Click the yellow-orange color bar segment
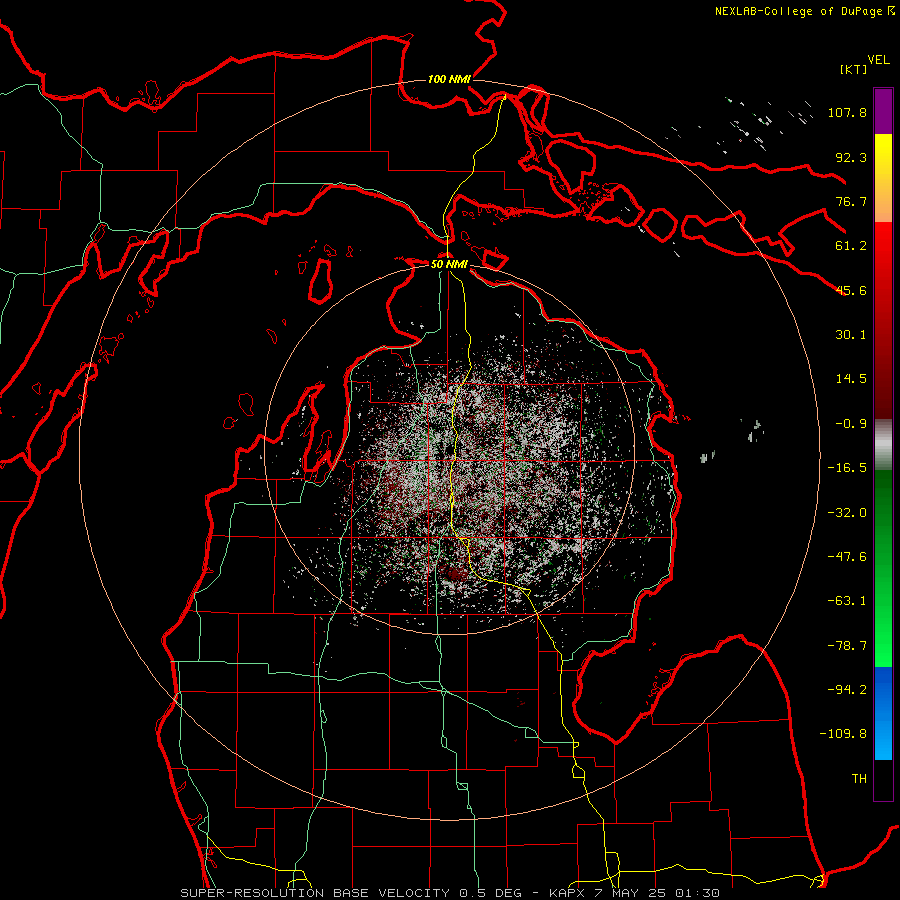This screenshot has width=900, height=900. (883, 178)
